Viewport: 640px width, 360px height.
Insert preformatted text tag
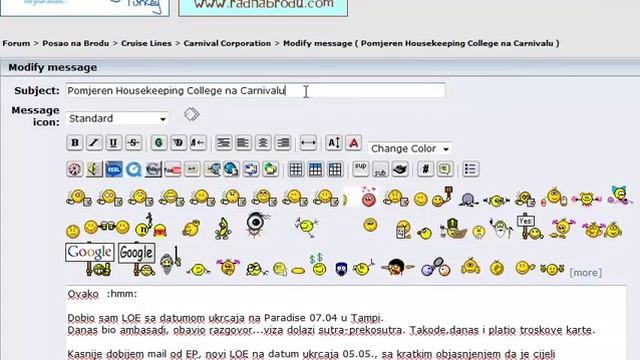tap(223, 143)
